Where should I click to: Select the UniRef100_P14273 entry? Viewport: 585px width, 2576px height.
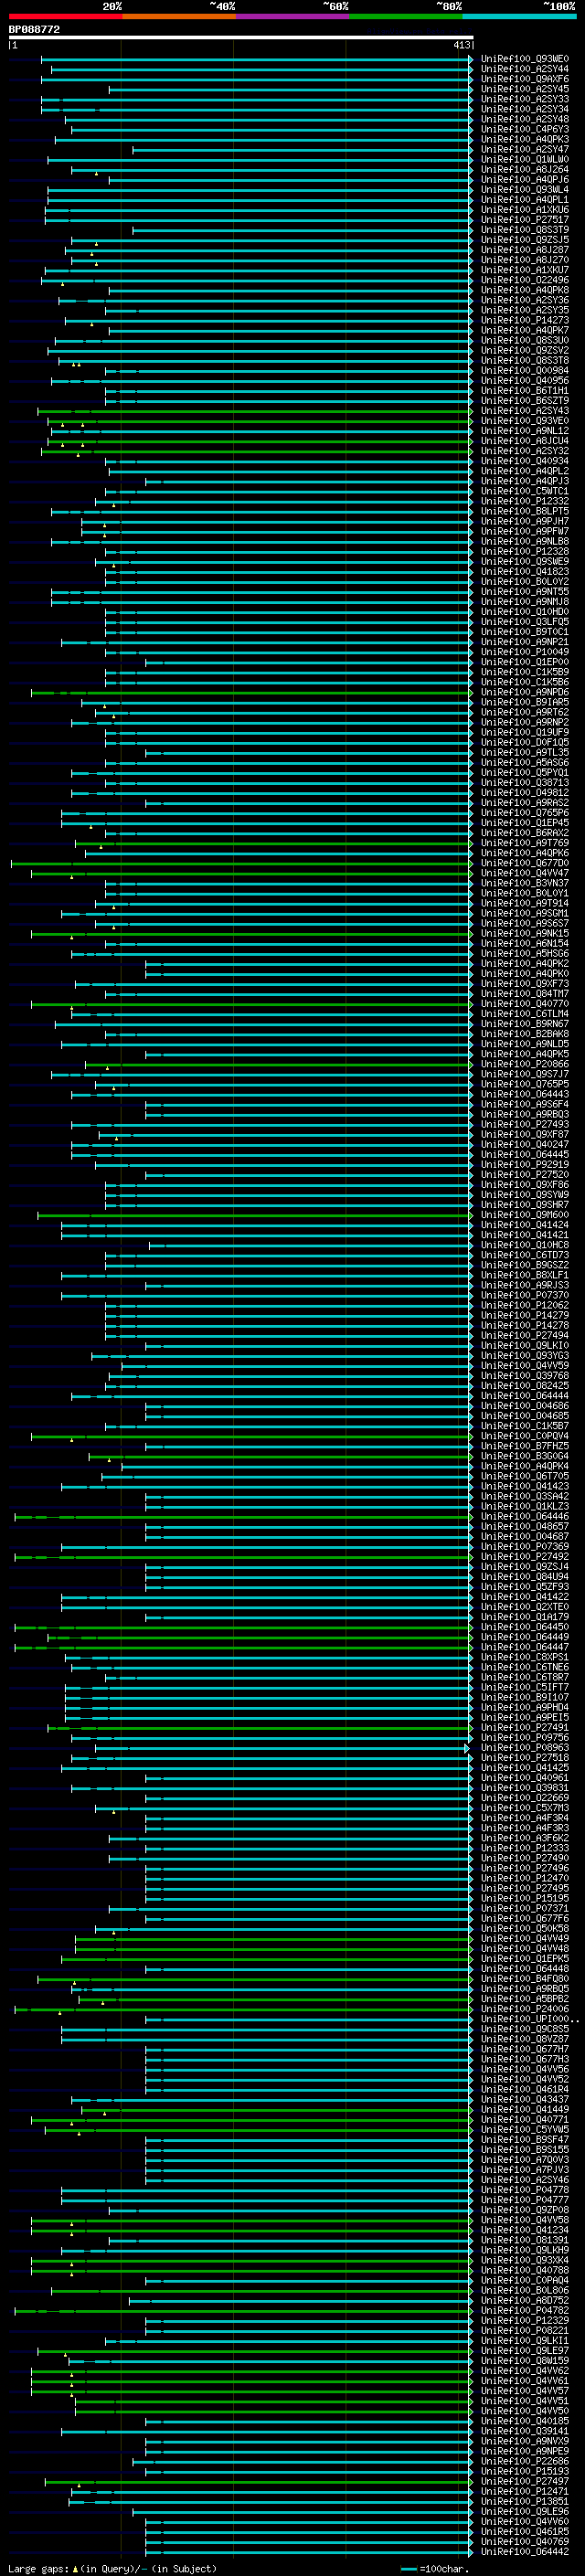click(x=524, y=320)
